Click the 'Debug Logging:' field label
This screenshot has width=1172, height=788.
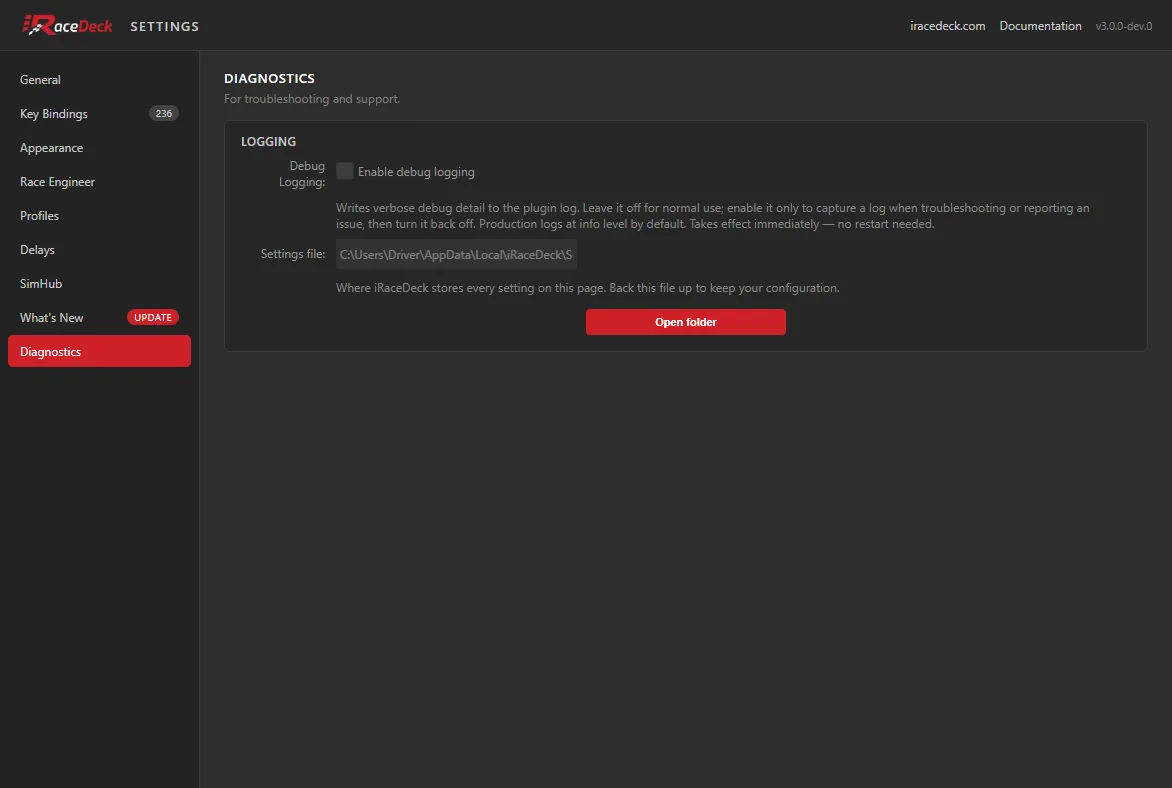tap(302, 173)
